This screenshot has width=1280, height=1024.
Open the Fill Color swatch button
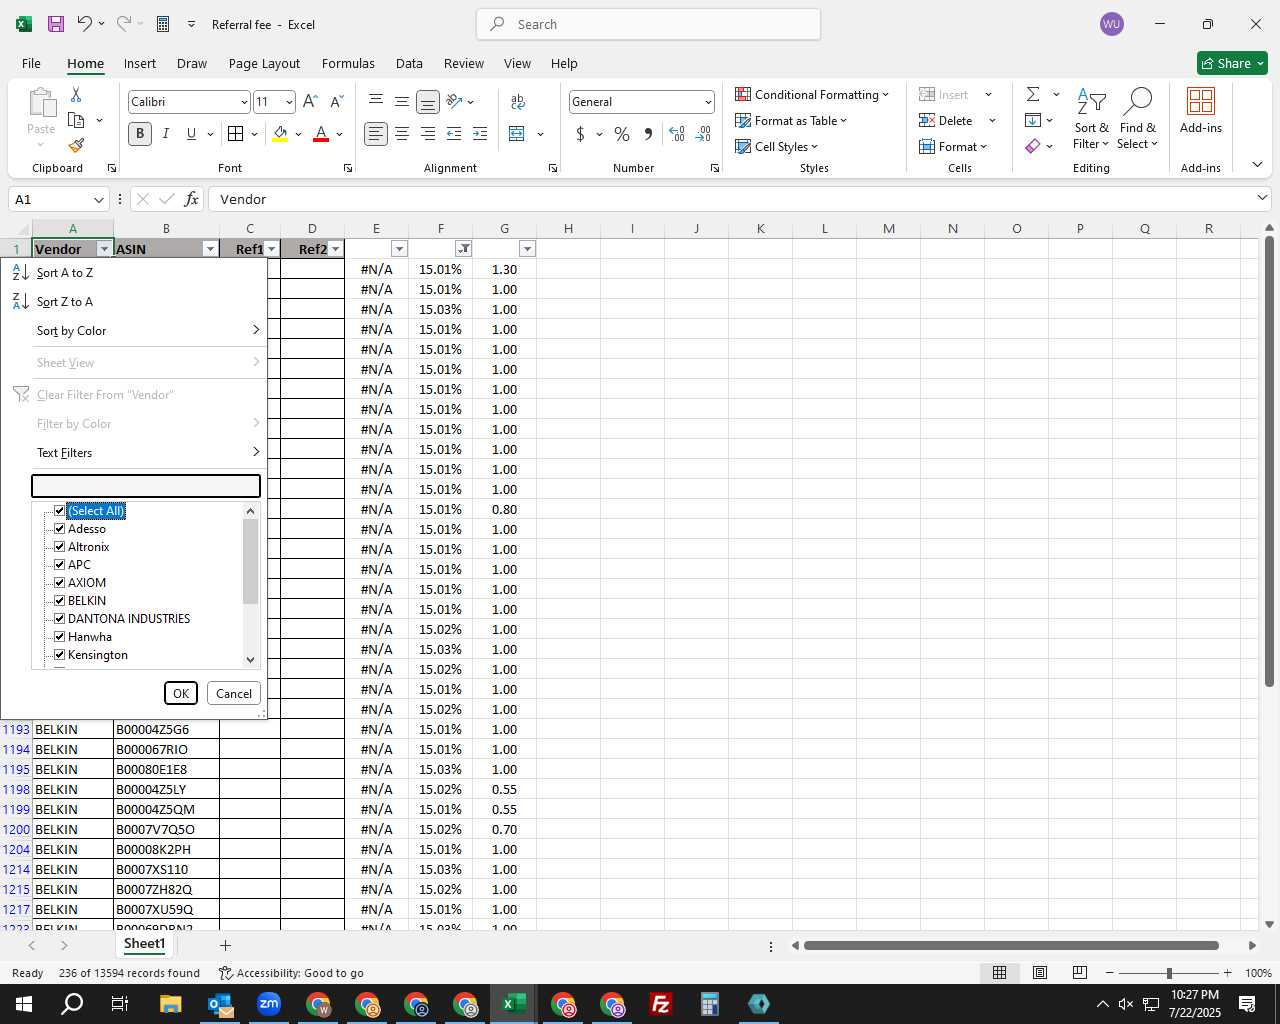click(x=280, y=134)
